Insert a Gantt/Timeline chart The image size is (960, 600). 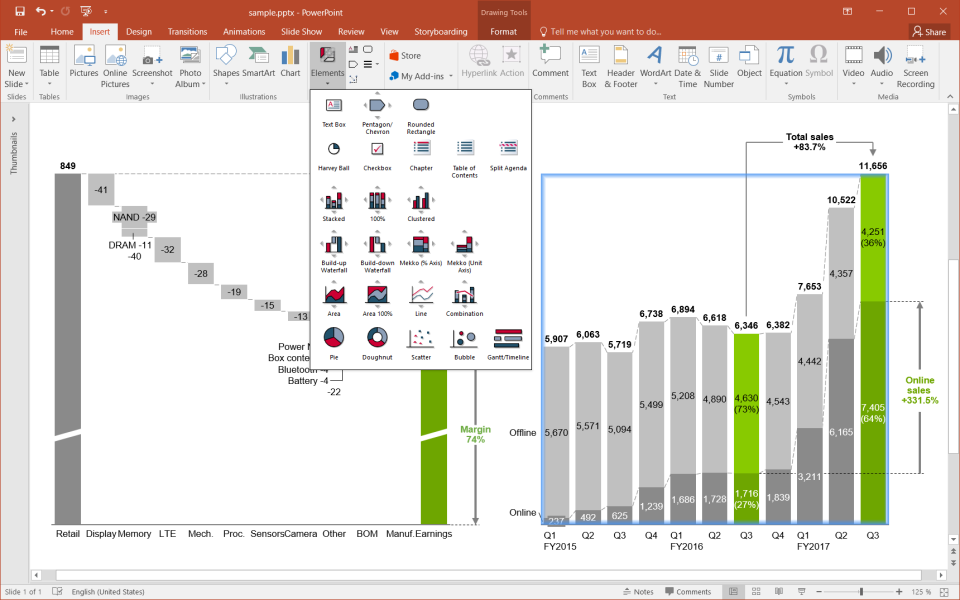pyautogui.click(x=508, y=340)
